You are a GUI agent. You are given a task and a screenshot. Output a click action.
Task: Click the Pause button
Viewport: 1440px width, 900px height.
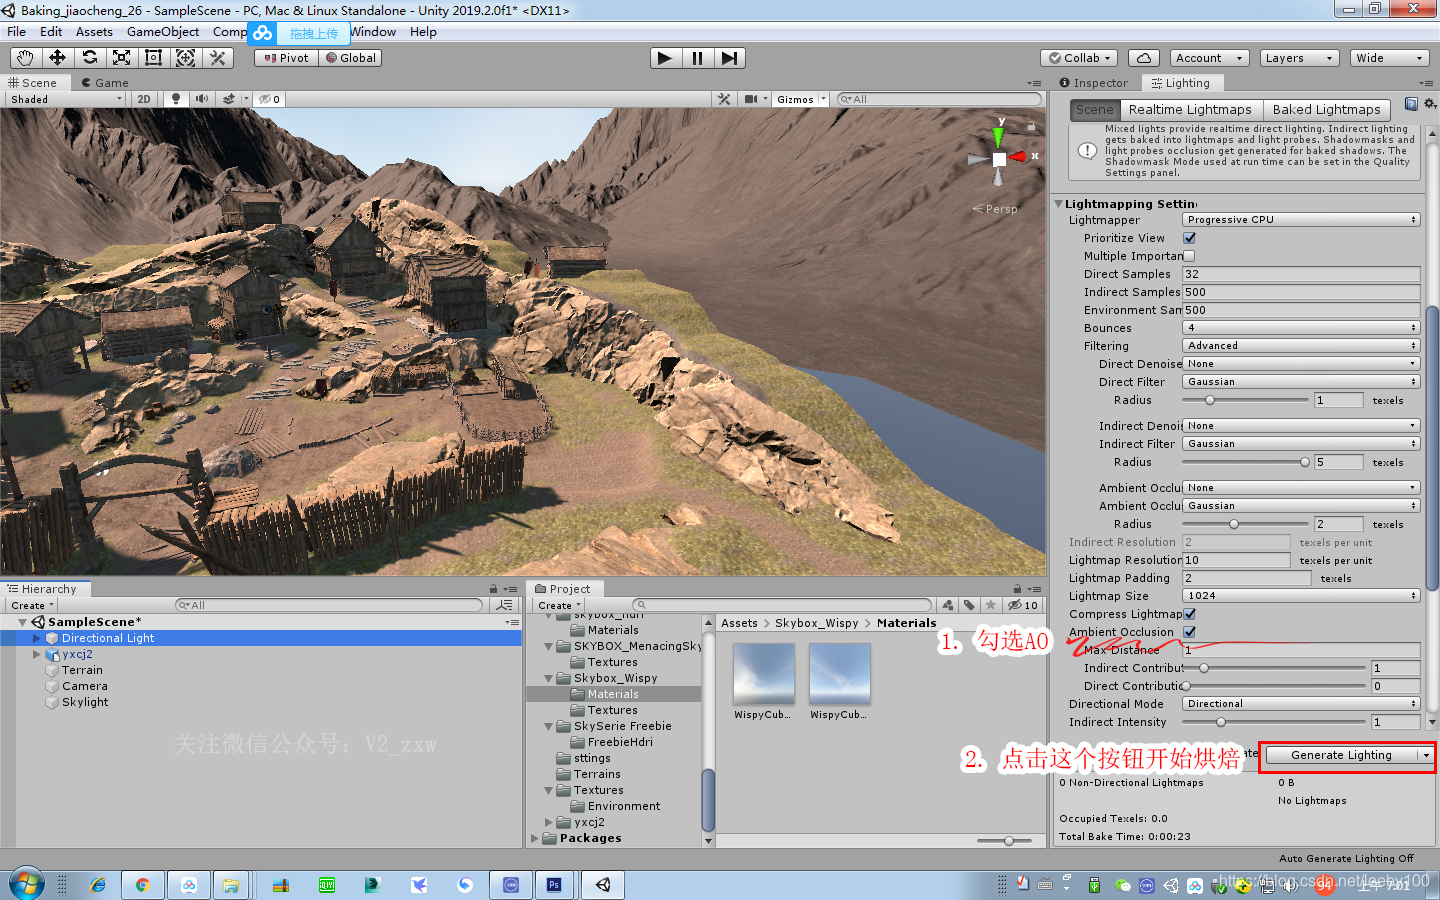697,58
